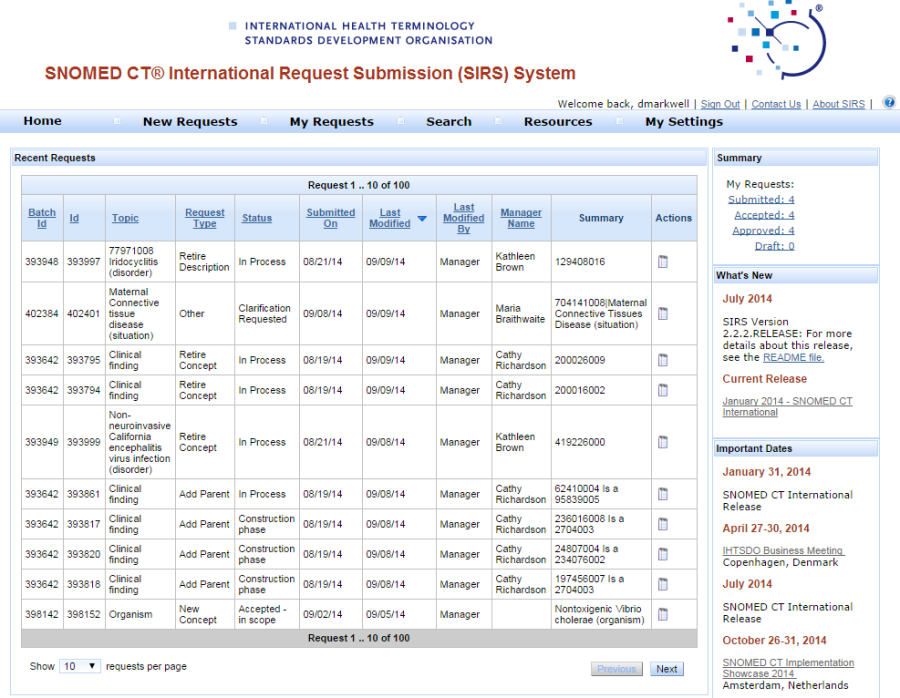Screen dimensions: 900x698
Task: Open action icon for request 393795
Action: click(x=663, y=360)
